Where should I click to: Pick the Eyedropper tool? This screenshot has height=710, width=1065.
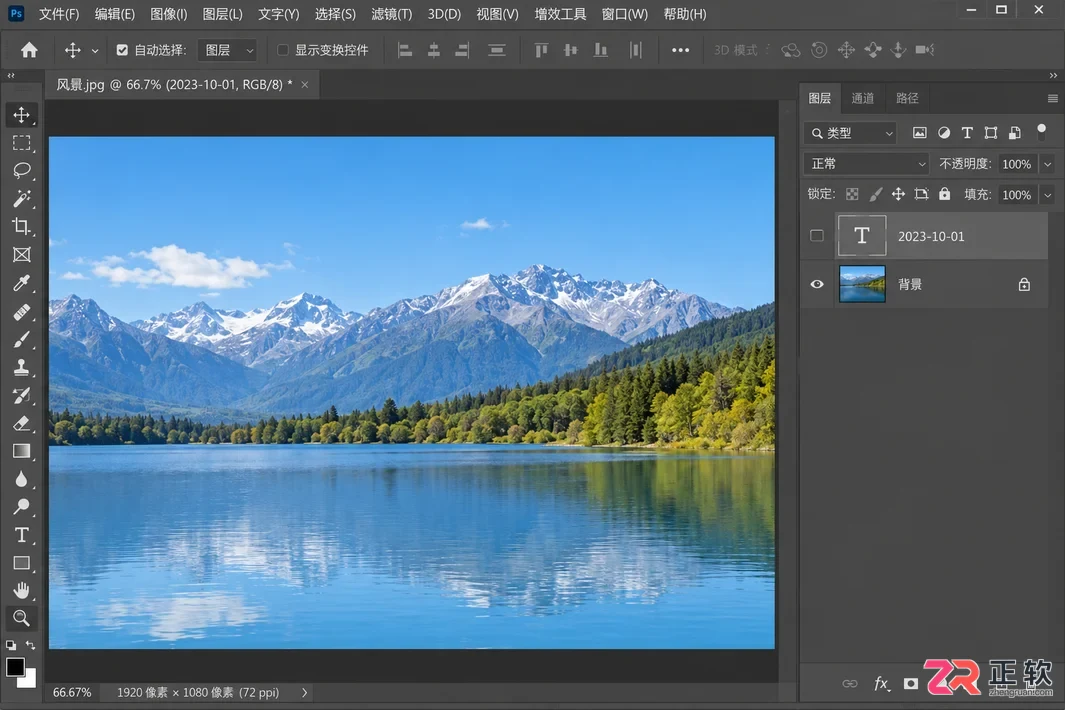pos(22,283)
